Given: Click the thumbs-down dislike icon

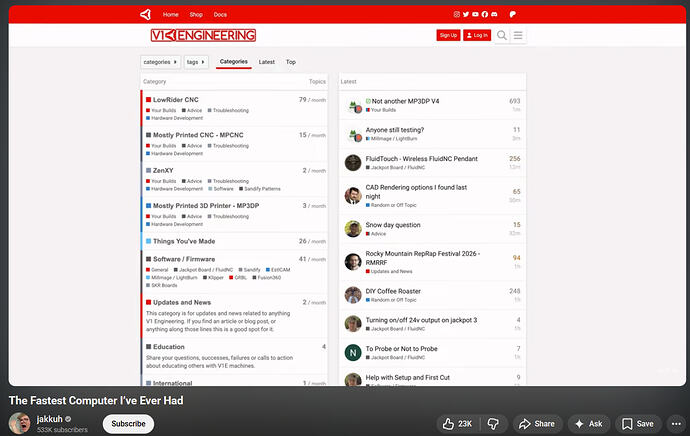Looking at the screenshot, I should pyautogui.click(x=493, y=424).
